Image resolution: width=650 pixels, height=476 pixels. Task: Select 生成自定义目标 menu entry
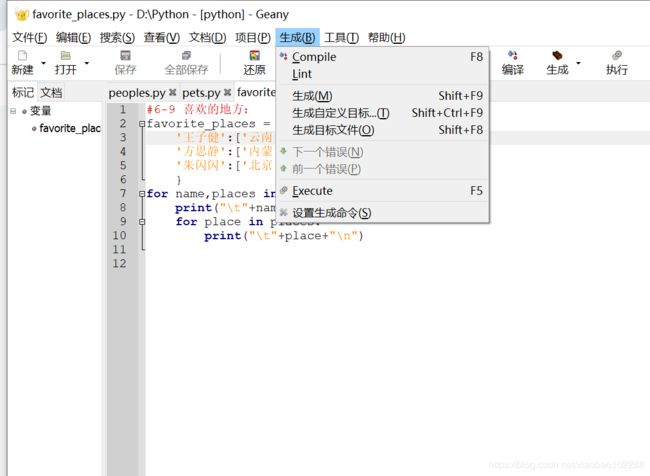coord(382,113)
